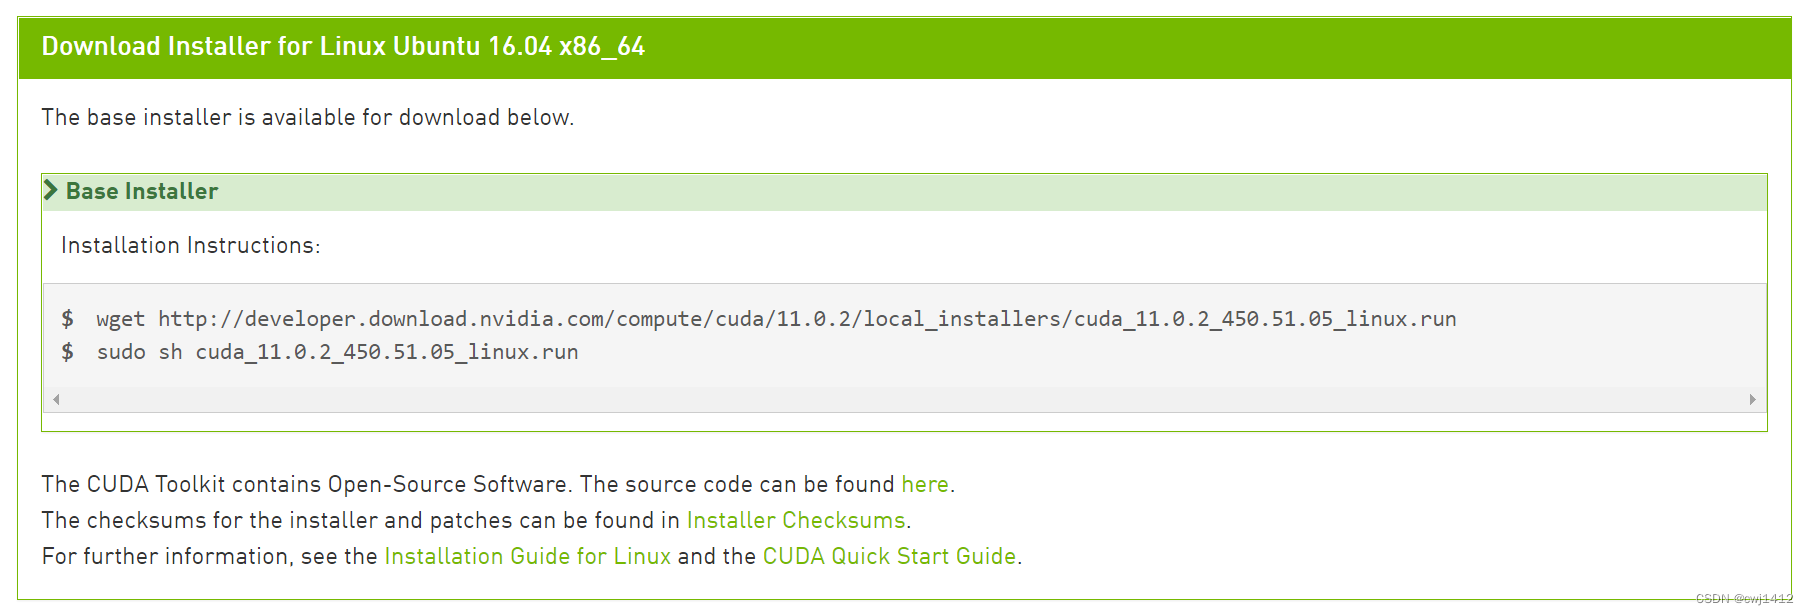This screenshot has width=1809, height=615.
Task: Click the Download Installer for Linux header
Action: coord(343,47)
